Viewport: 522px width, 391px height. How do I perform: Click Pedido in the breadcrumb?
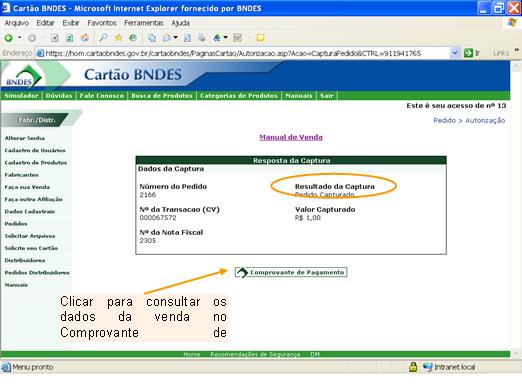[x=444, y=120]
